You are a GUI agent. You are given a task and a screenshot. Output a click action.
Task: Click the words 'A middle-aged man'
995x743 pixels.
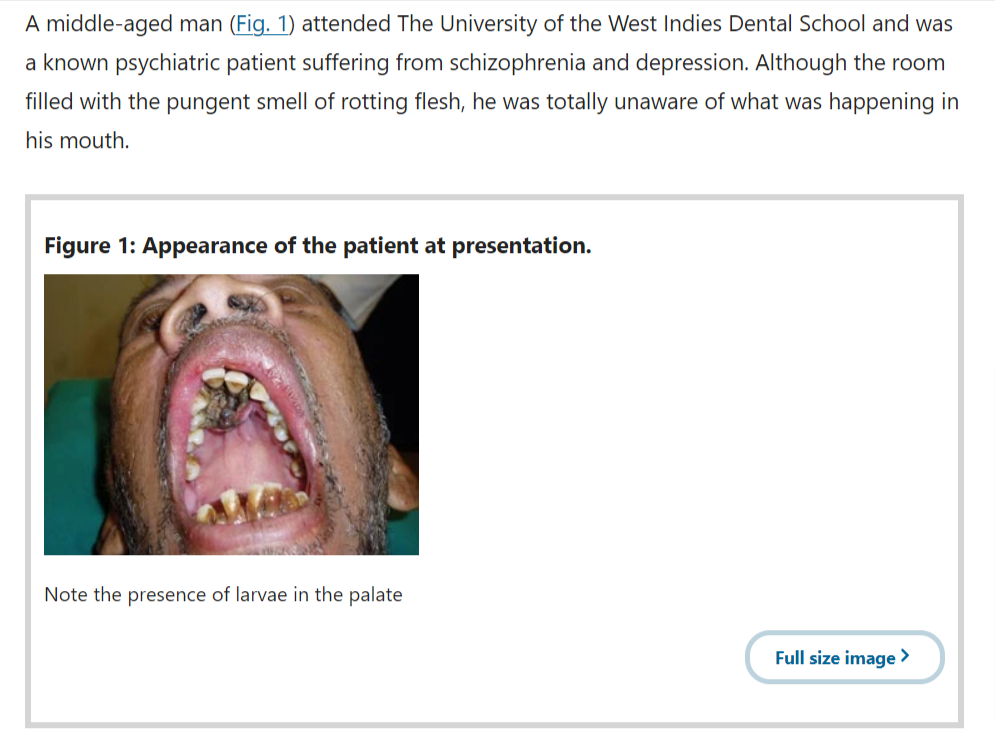[124, 24]
